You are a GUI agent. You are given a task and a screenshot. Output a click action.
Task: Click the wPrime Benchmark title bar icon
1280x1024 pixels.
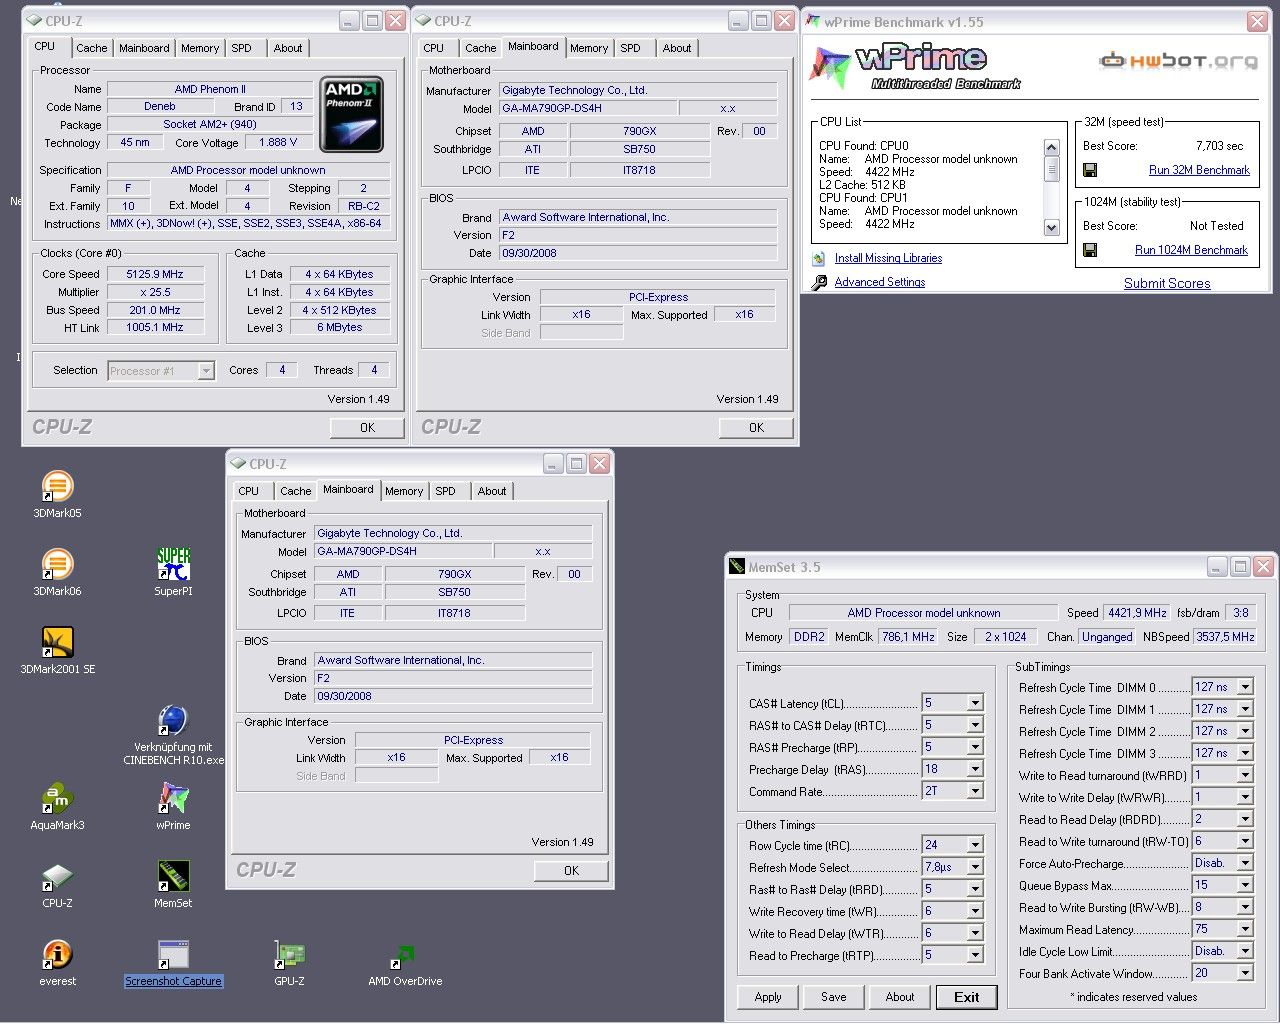[813, 21]
